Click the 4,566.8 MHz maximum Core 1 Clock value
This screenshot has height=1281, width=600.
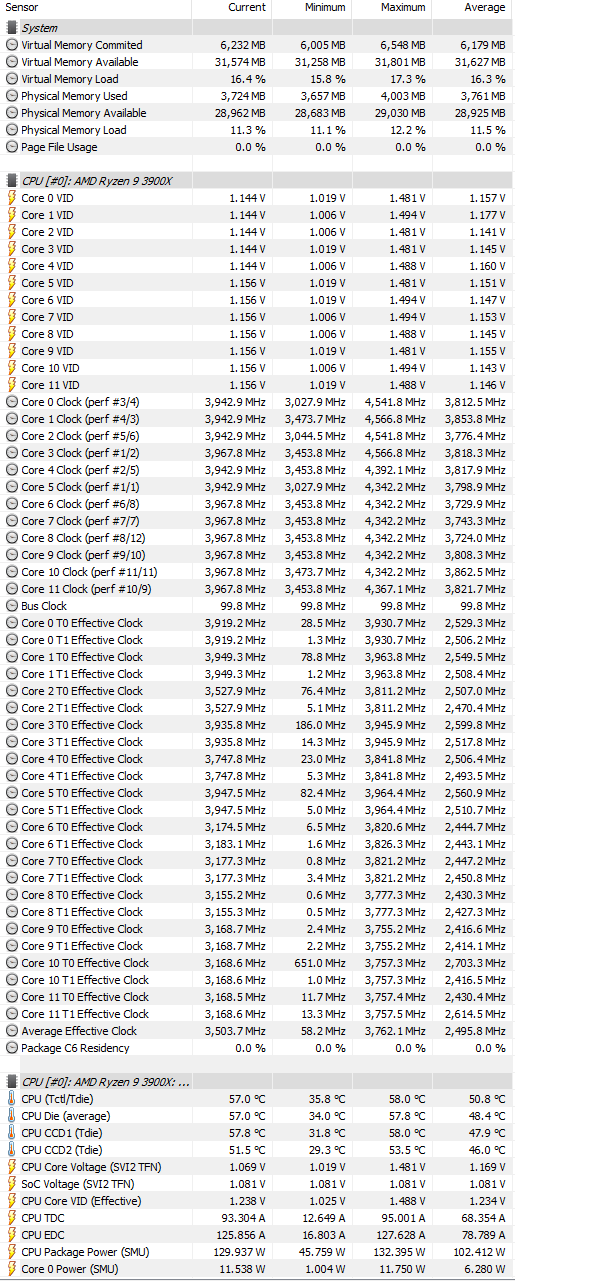(x=395, y=419)
